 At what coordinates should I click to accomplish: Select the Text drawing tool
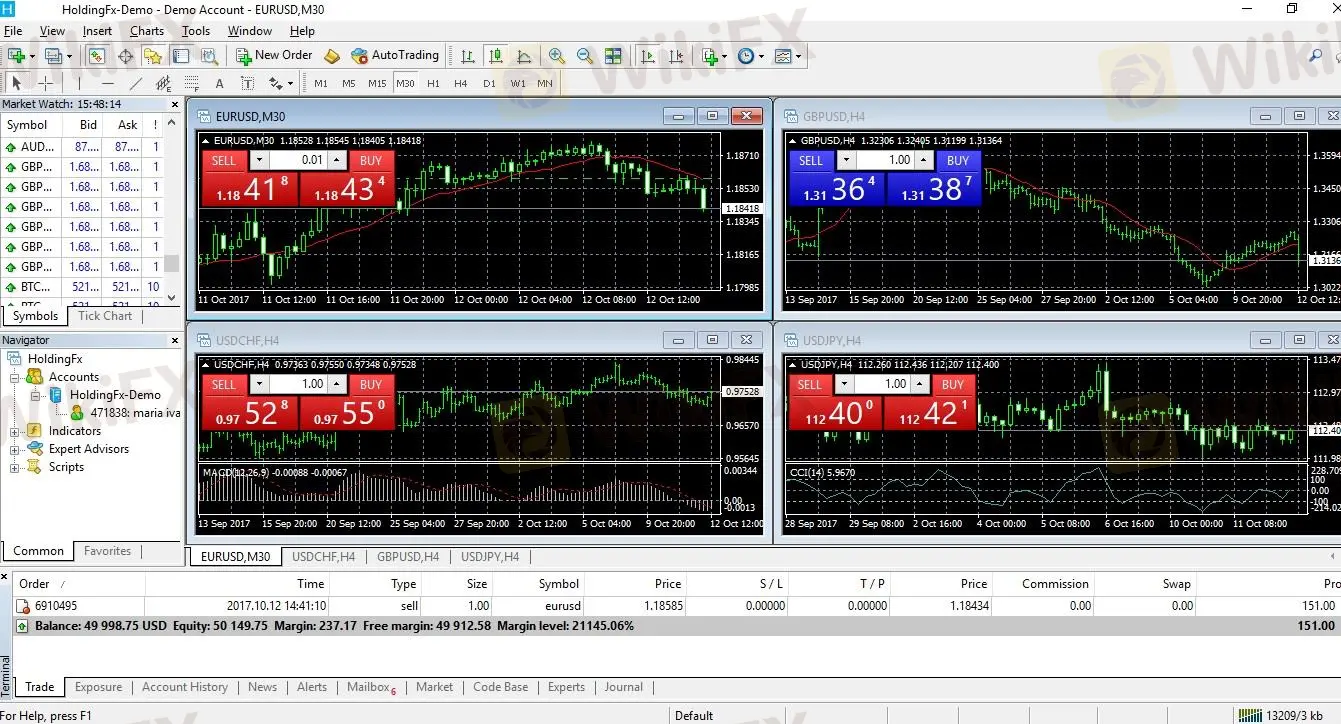(x=219, y=83)
